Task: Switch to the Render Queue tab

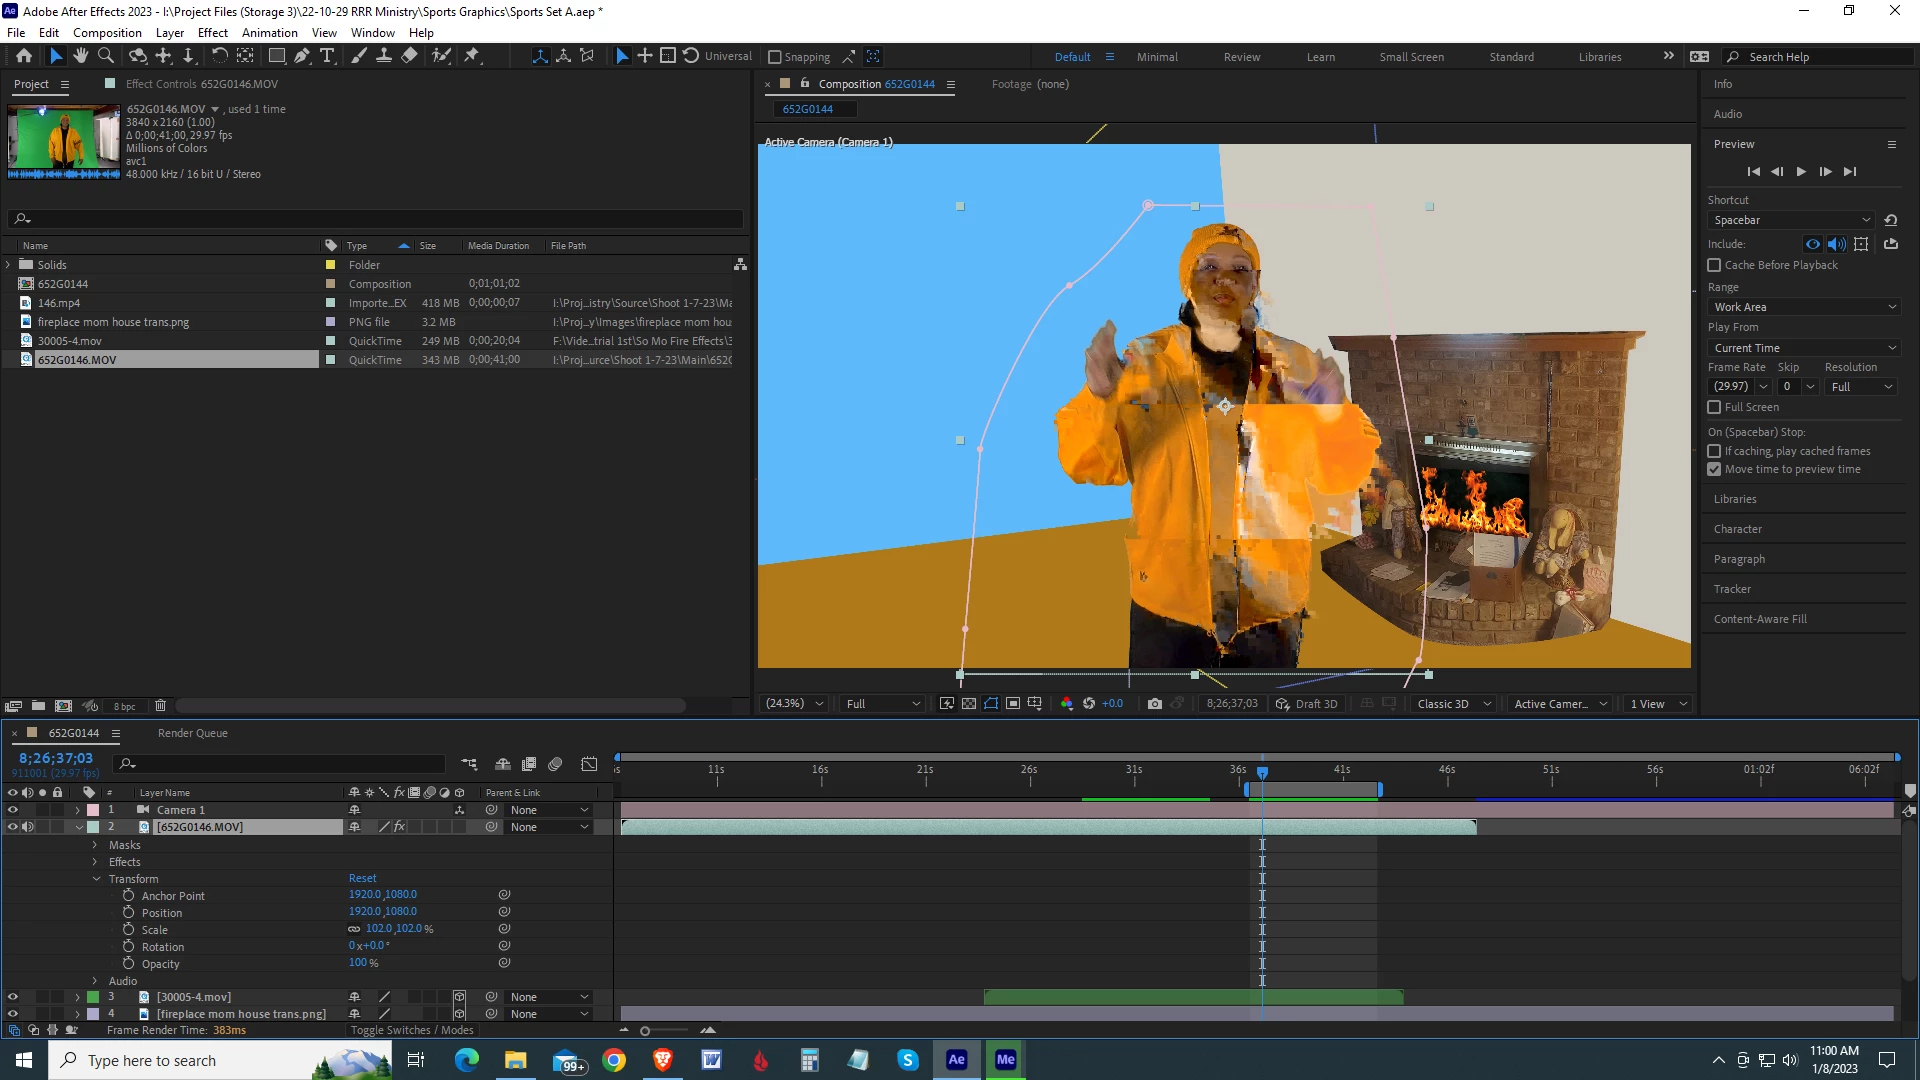Action: (x=192, y=733)
